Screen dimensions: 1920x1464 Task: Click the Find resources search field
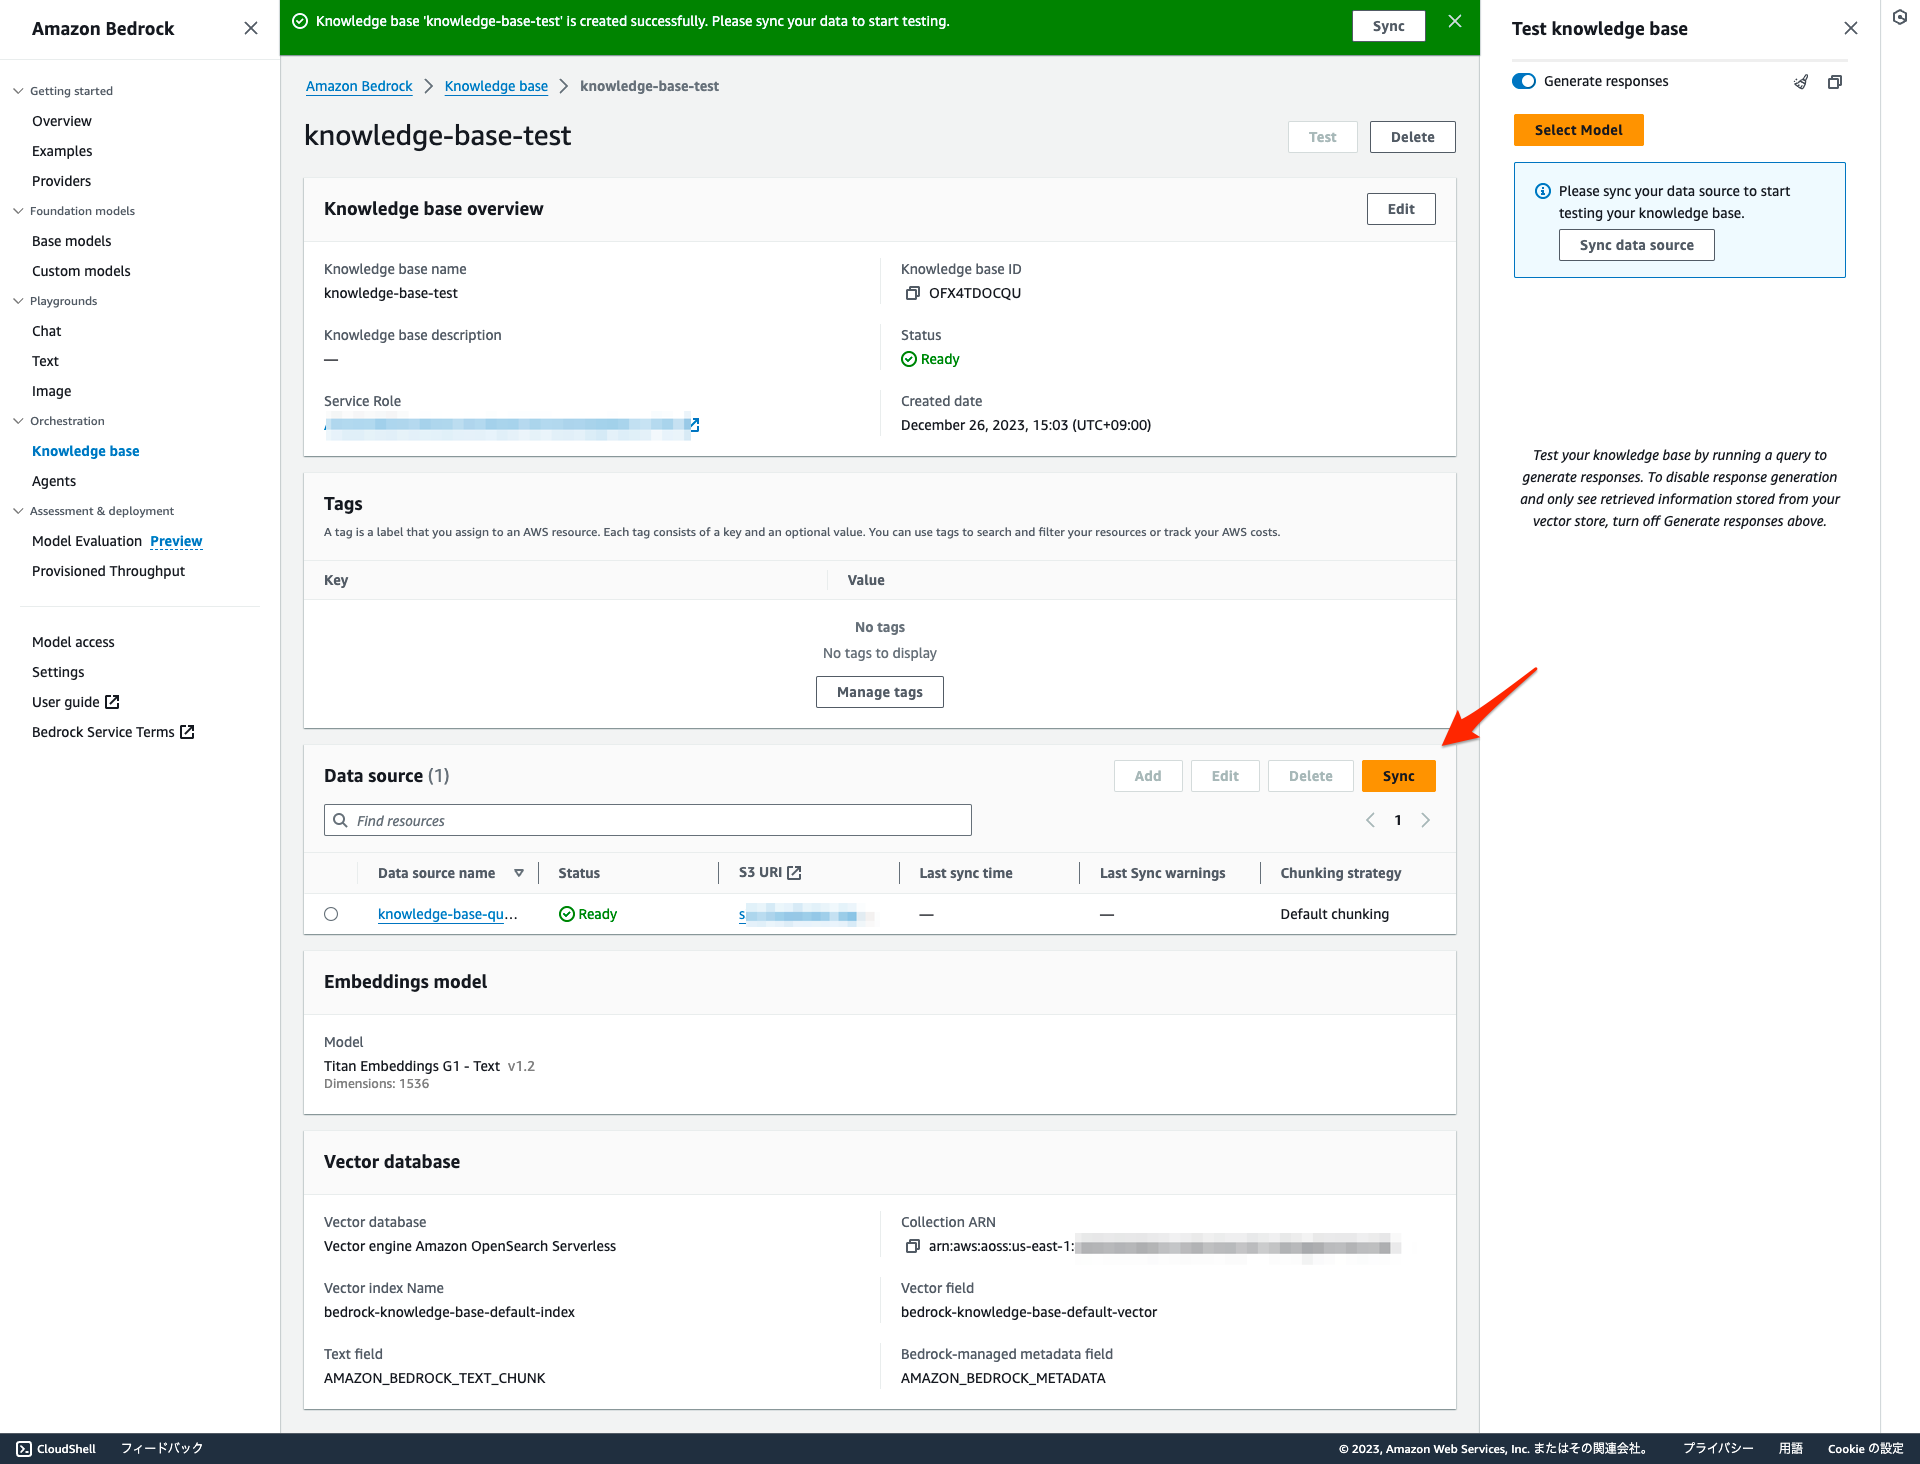tap(648, 820)
